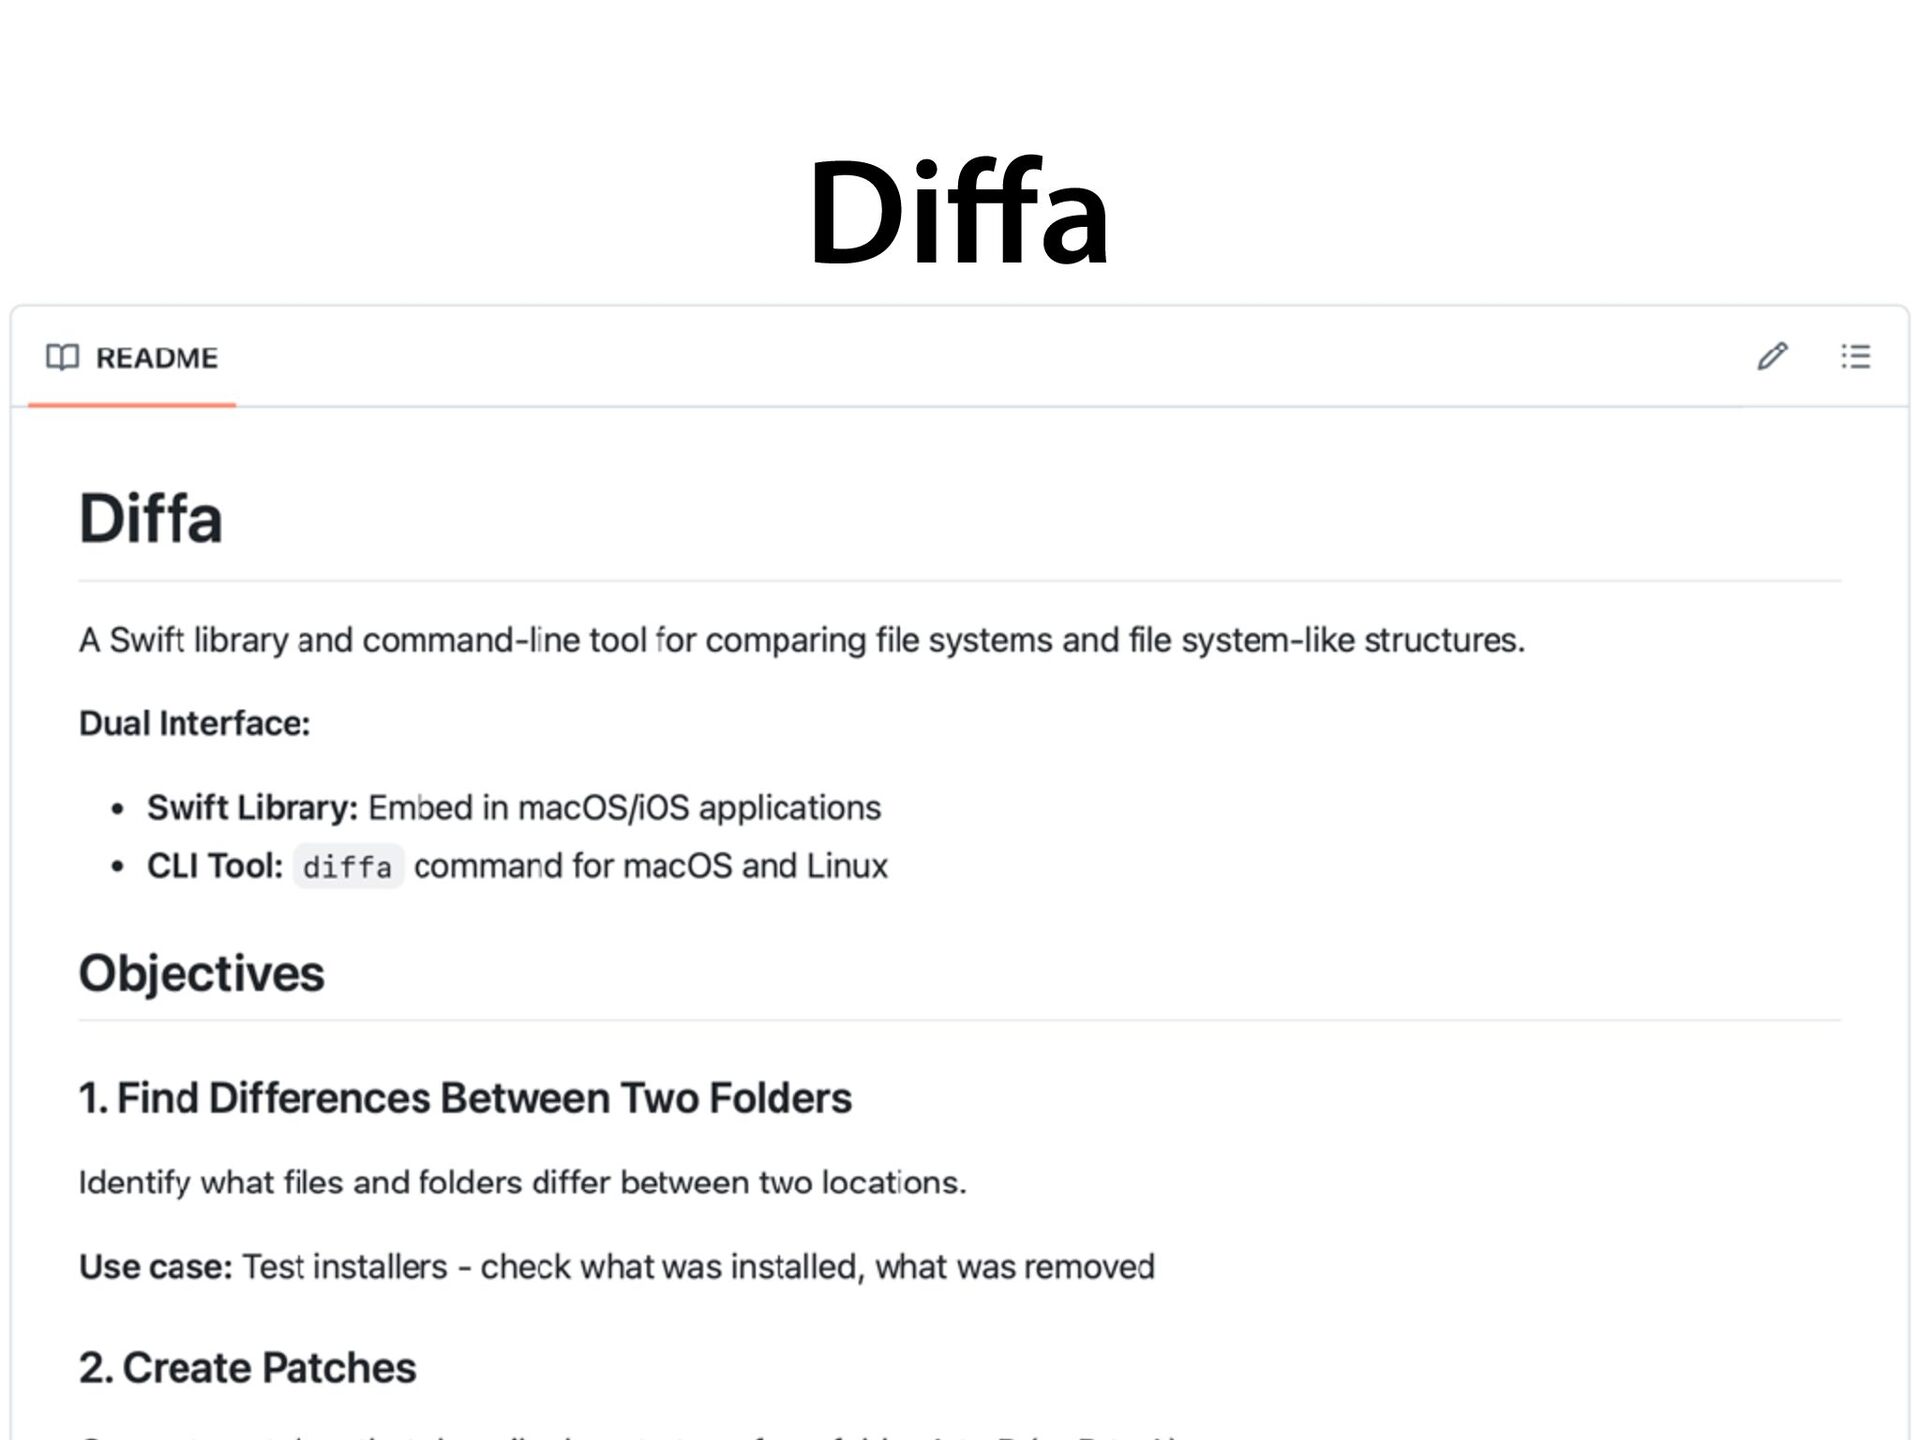1920x1440 pixels.
Task: Click the Identify what files and folders sentence
Action: coord(522,1183)
